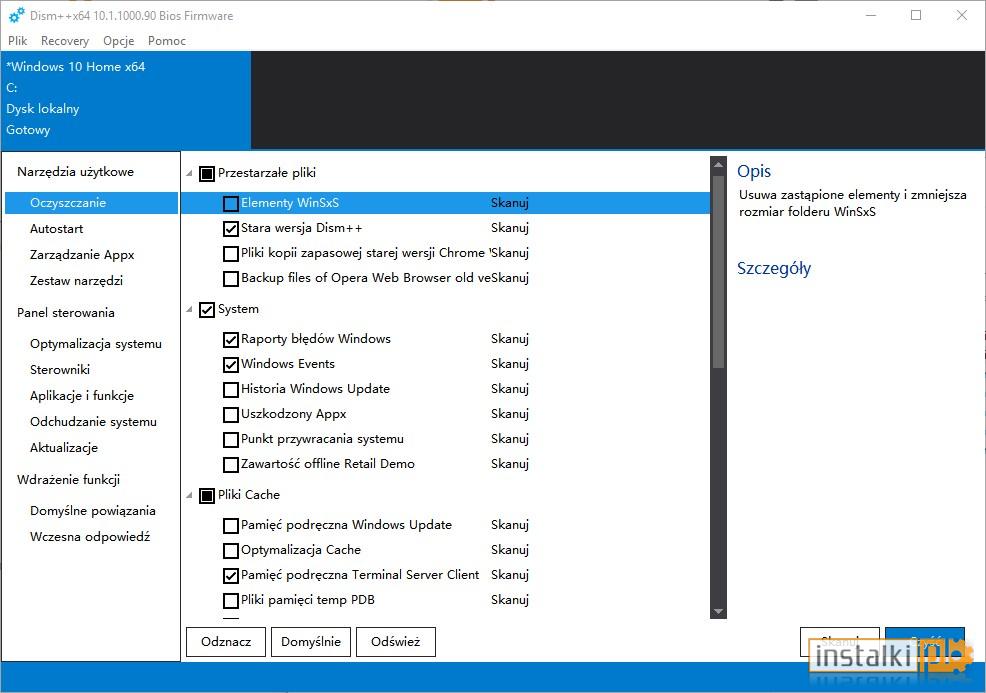Check the Elementy WinSxS checkbox
The height and width of the screenshot is (693, 986).
click(230, 202)
